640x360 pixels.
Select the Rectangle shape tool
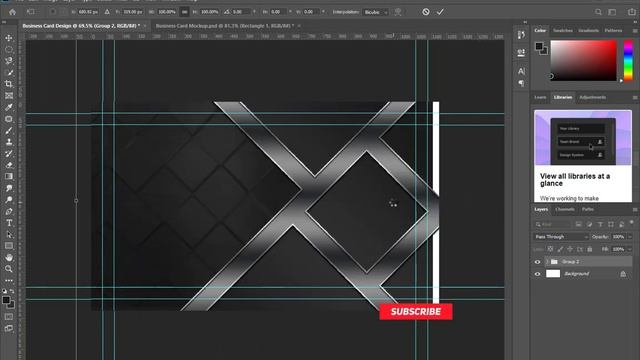[x=9, y=246]
